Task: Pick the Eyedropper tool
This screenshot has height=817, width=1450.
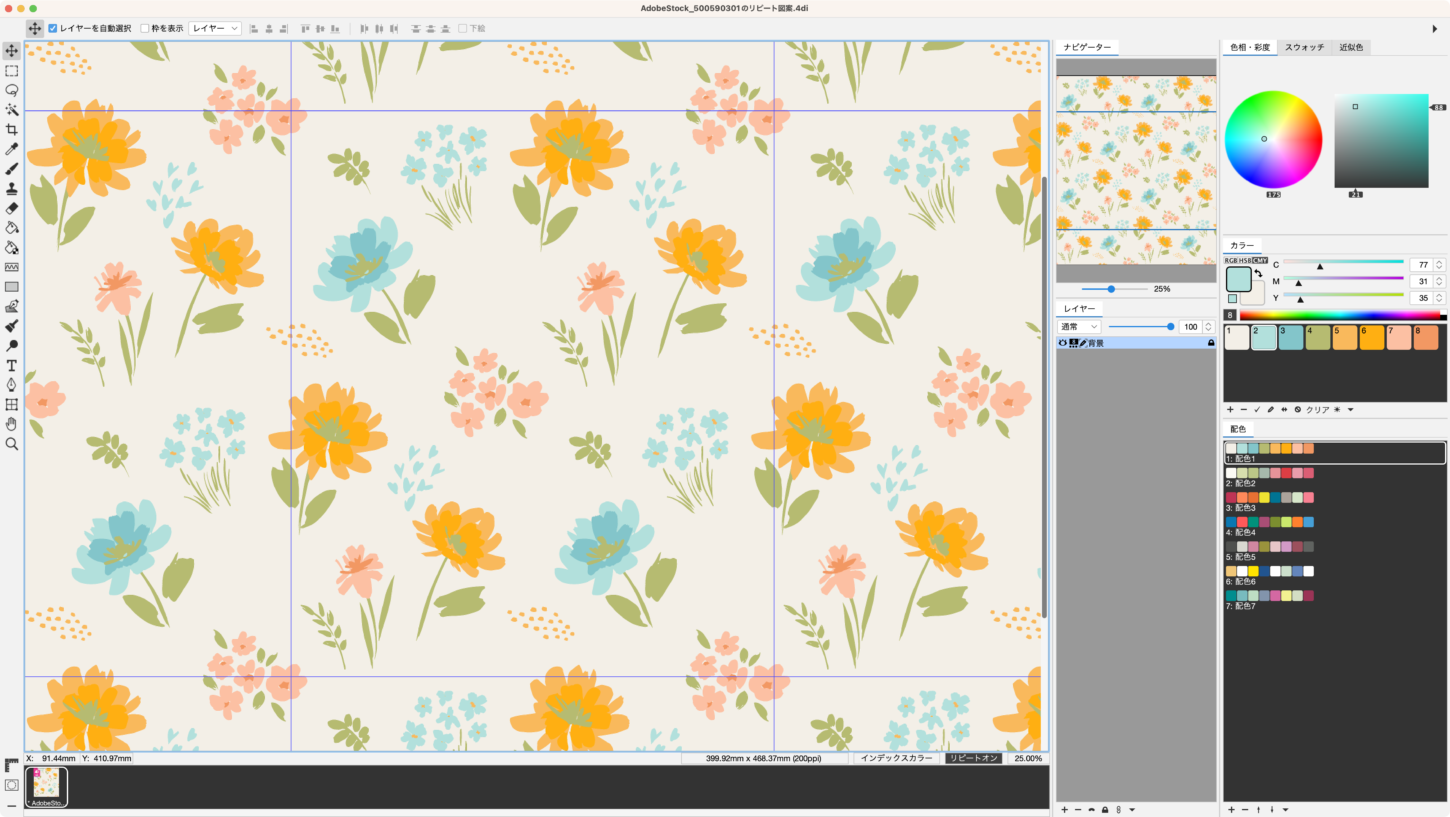Action: point(12,149)
